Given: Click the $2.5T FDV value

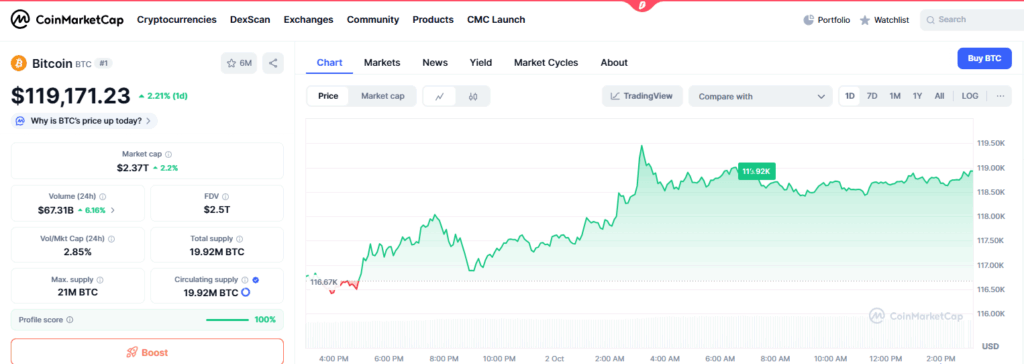Looking at the screenshot, I should pyautogui.click(x=216, y=210).
